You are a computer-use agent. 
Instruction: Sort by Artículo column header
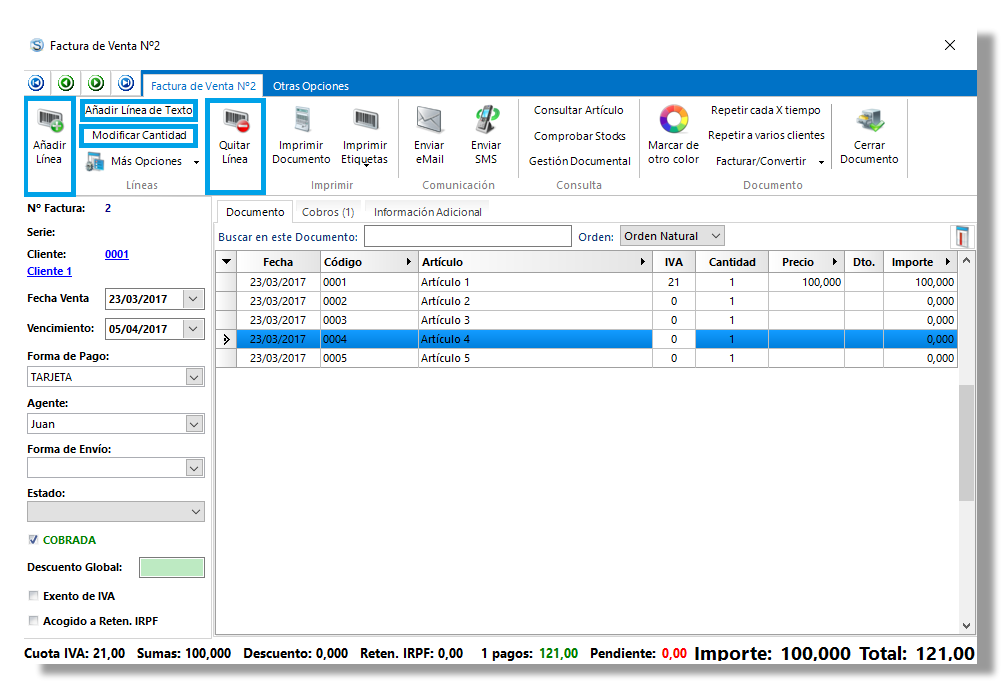535,262
